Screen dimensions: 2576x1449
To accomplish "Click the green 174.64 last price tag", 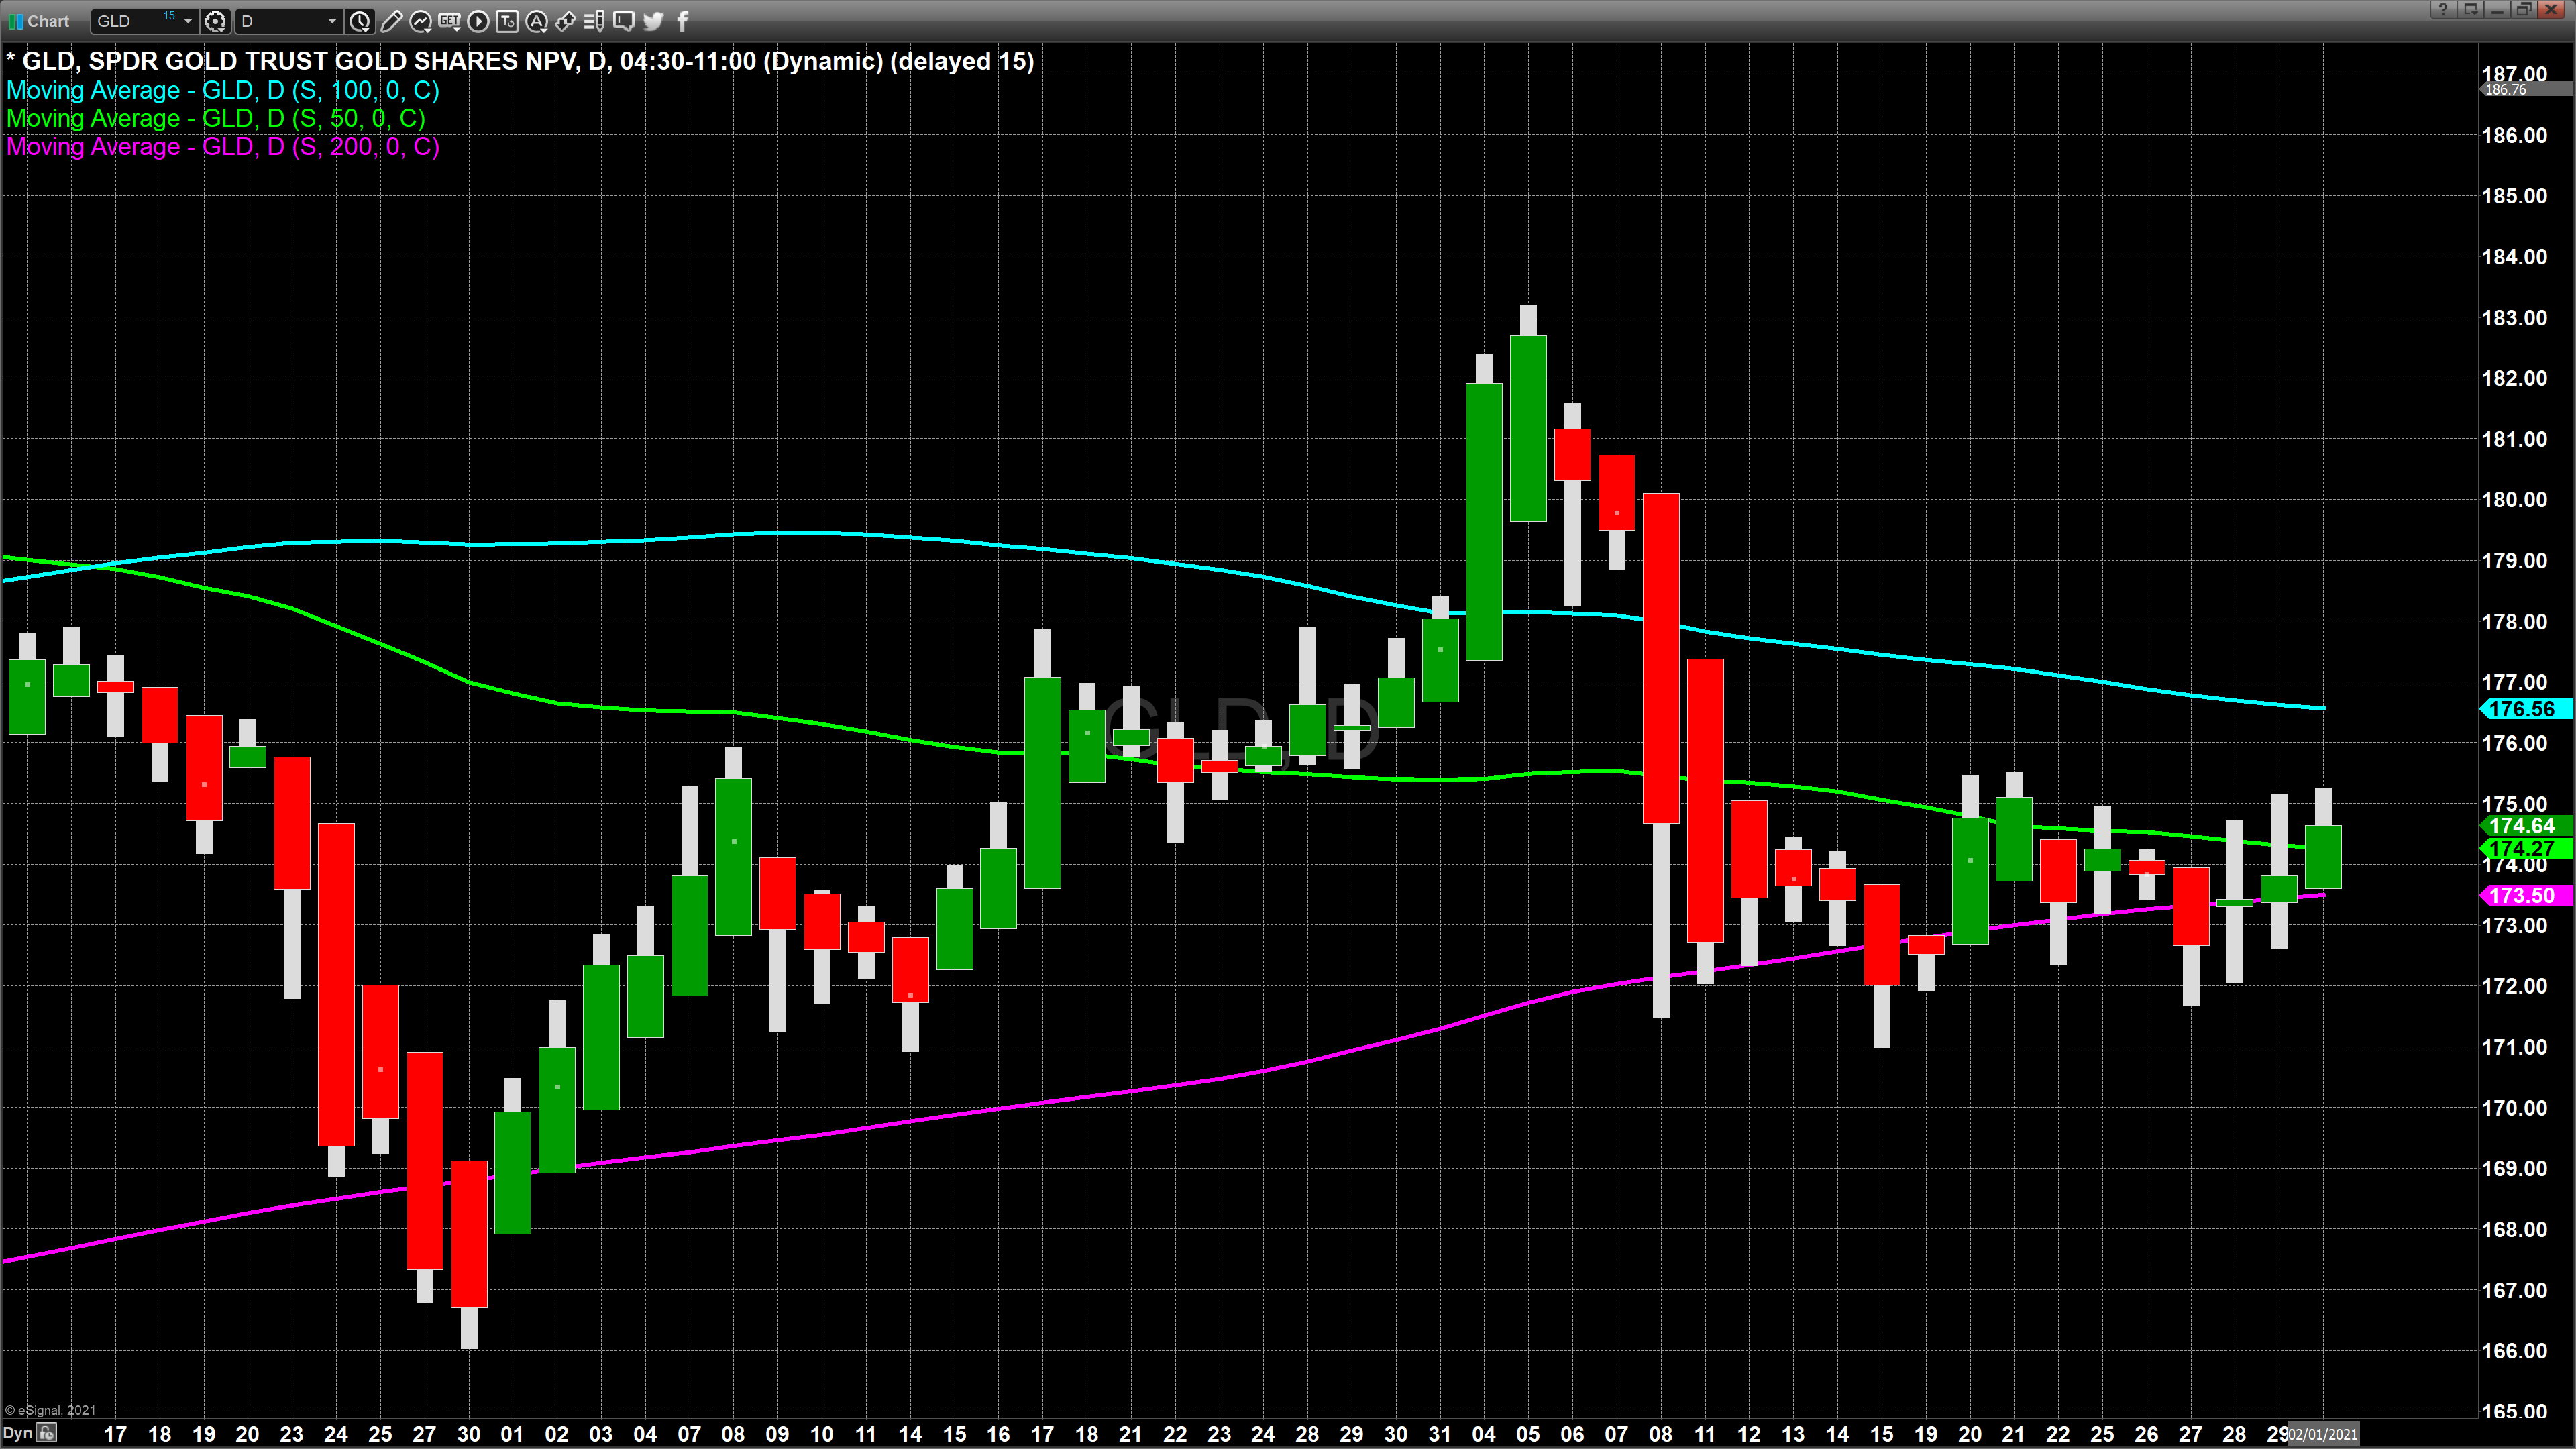I will click(2526, 826).
